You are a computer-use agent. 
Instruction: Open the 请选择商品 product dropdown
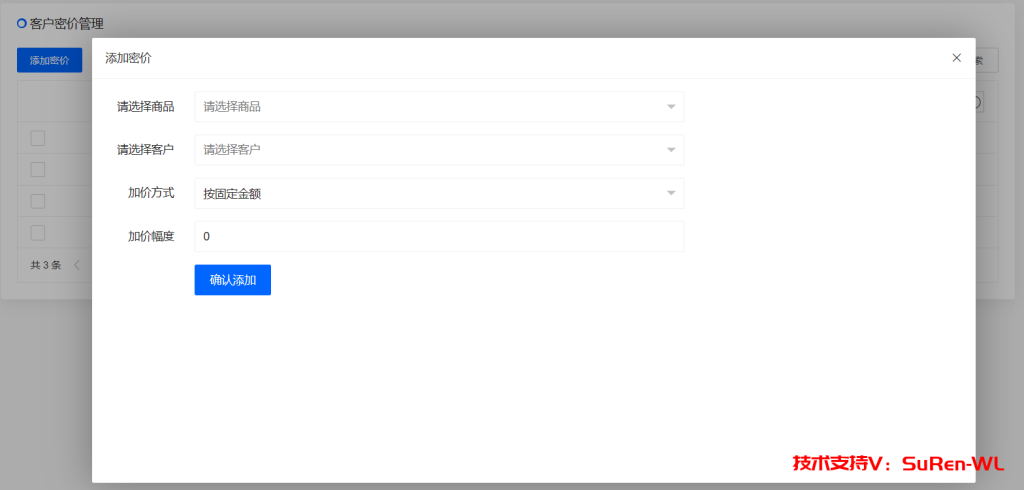click(439, 106)
